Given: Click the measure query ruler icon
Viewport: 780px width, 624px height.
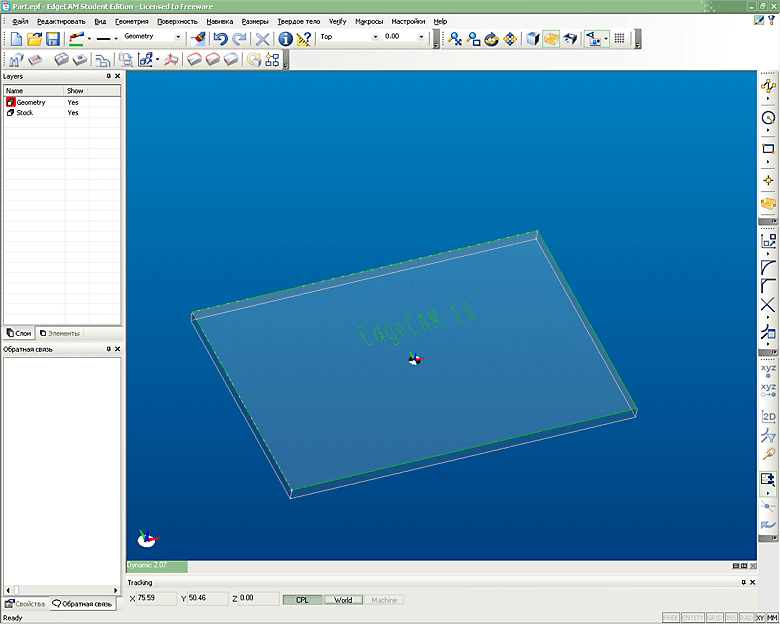Looking at the screenshot, I should click(303, 39).
